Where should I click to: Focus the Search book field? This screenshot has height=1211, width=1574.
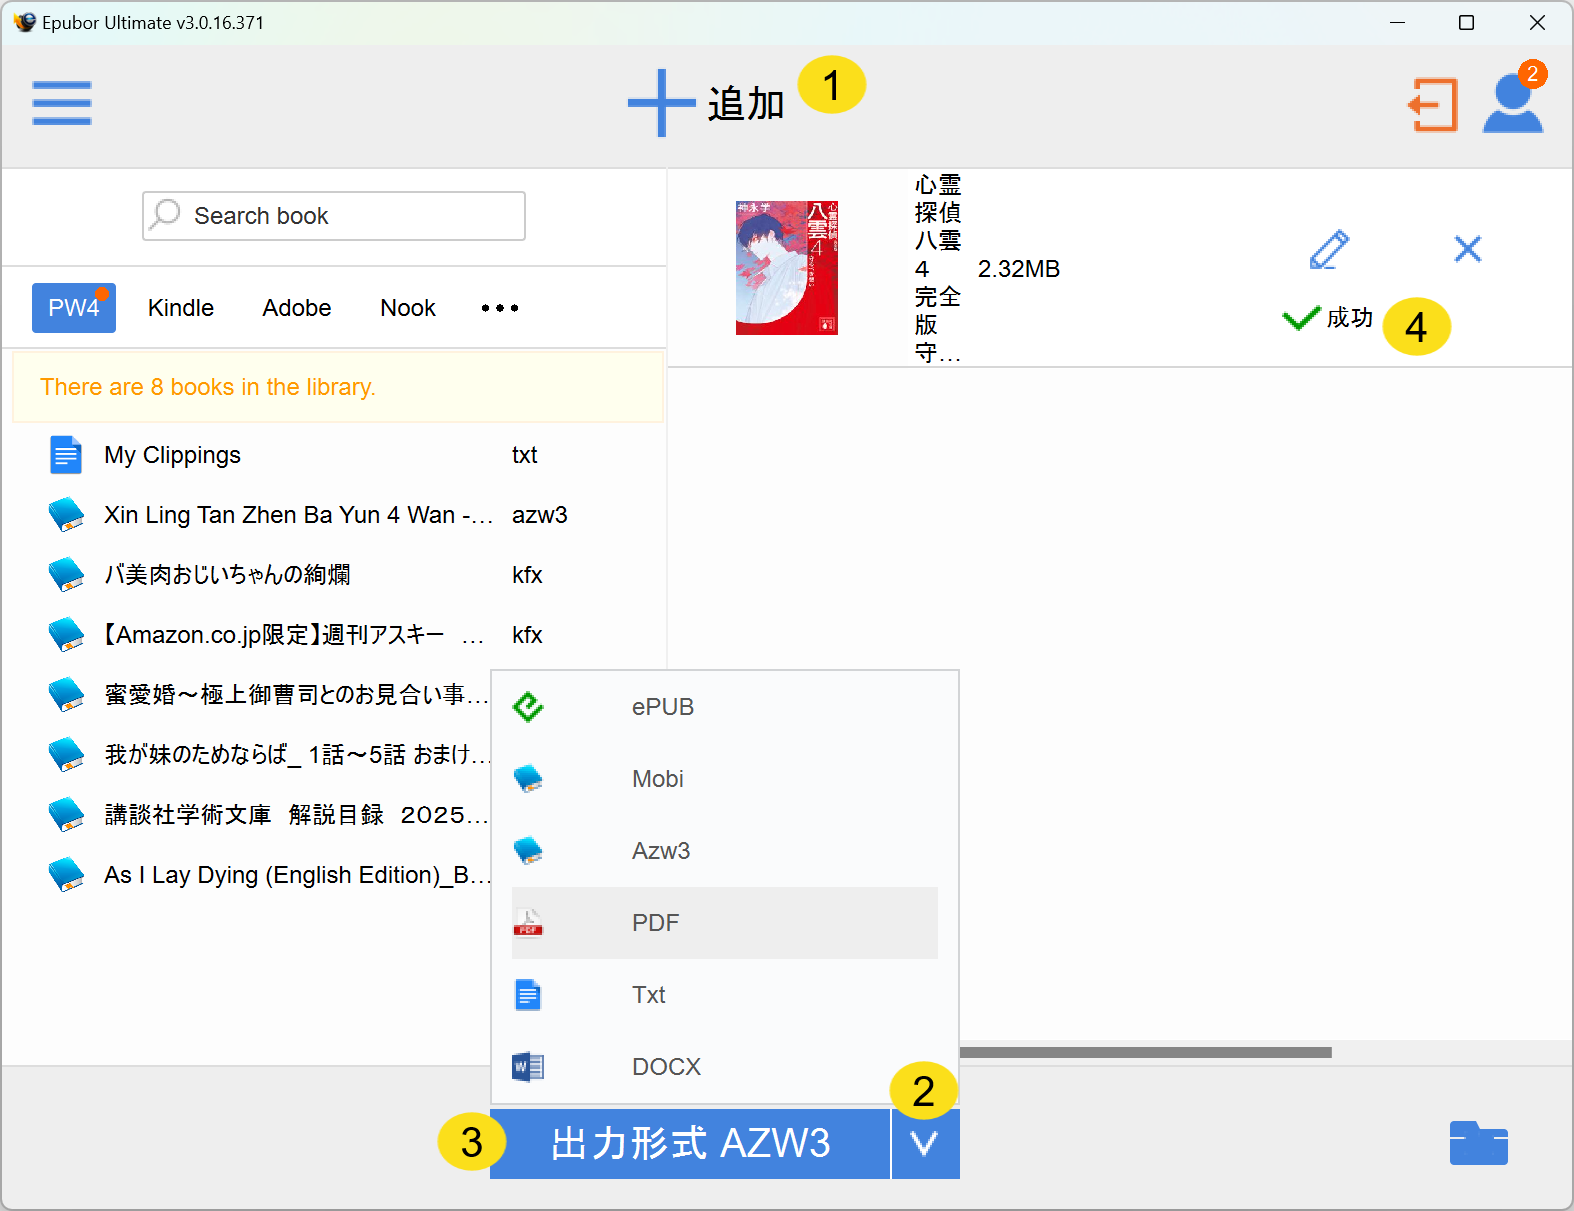pos(334,216)
